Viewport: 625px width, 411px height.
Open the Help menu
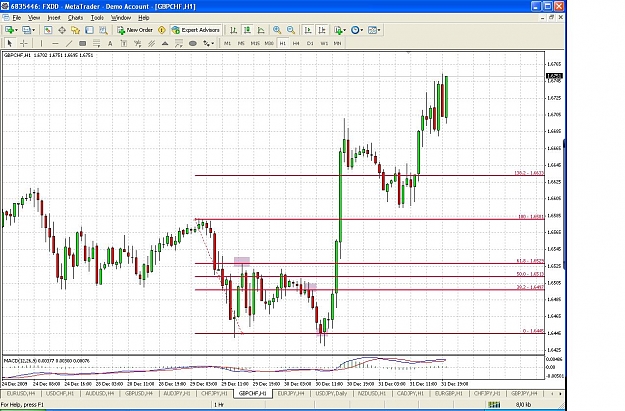[x=143, y=18]
